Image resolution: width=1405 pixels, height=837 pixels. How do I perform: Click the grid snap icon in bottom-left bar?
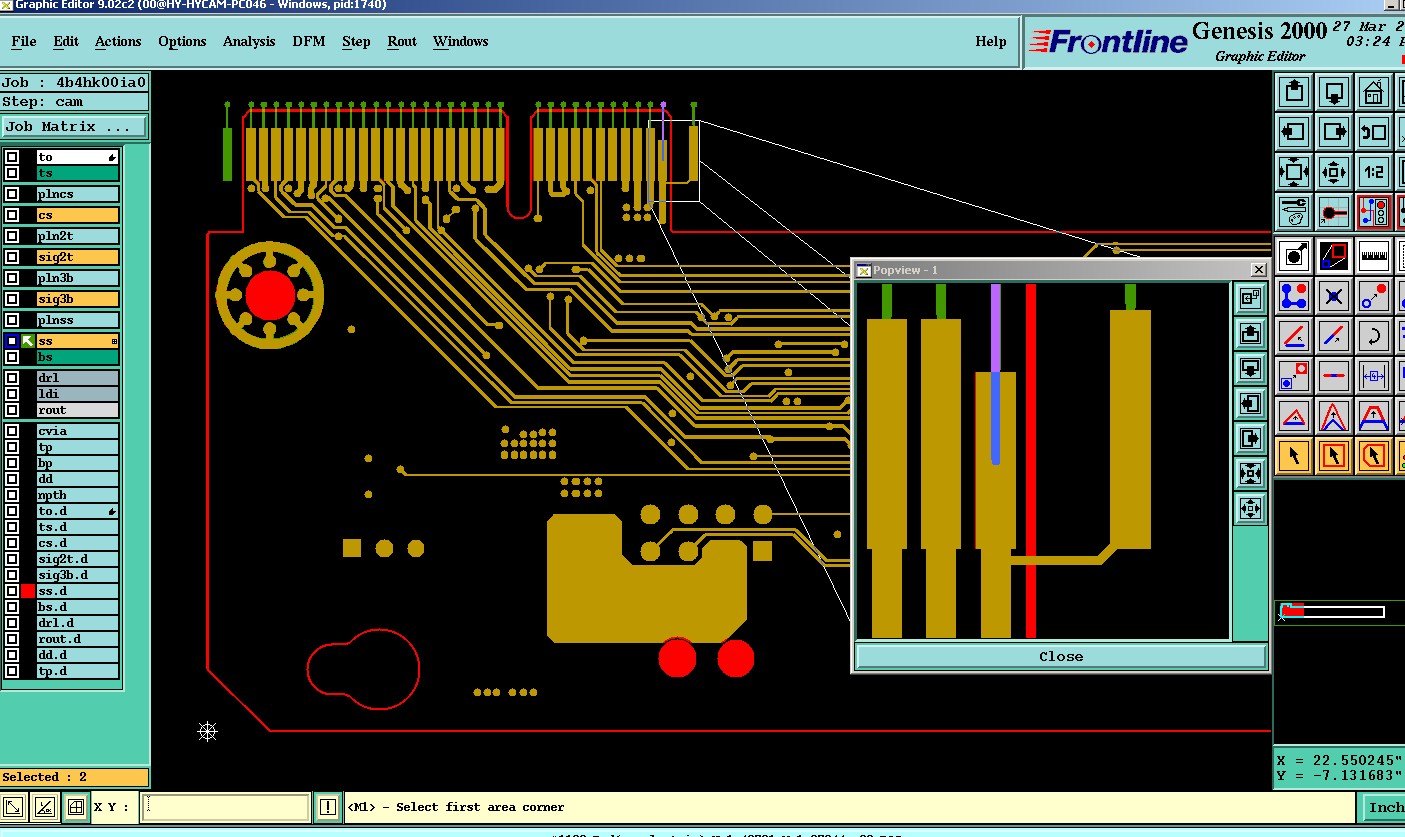75,807
